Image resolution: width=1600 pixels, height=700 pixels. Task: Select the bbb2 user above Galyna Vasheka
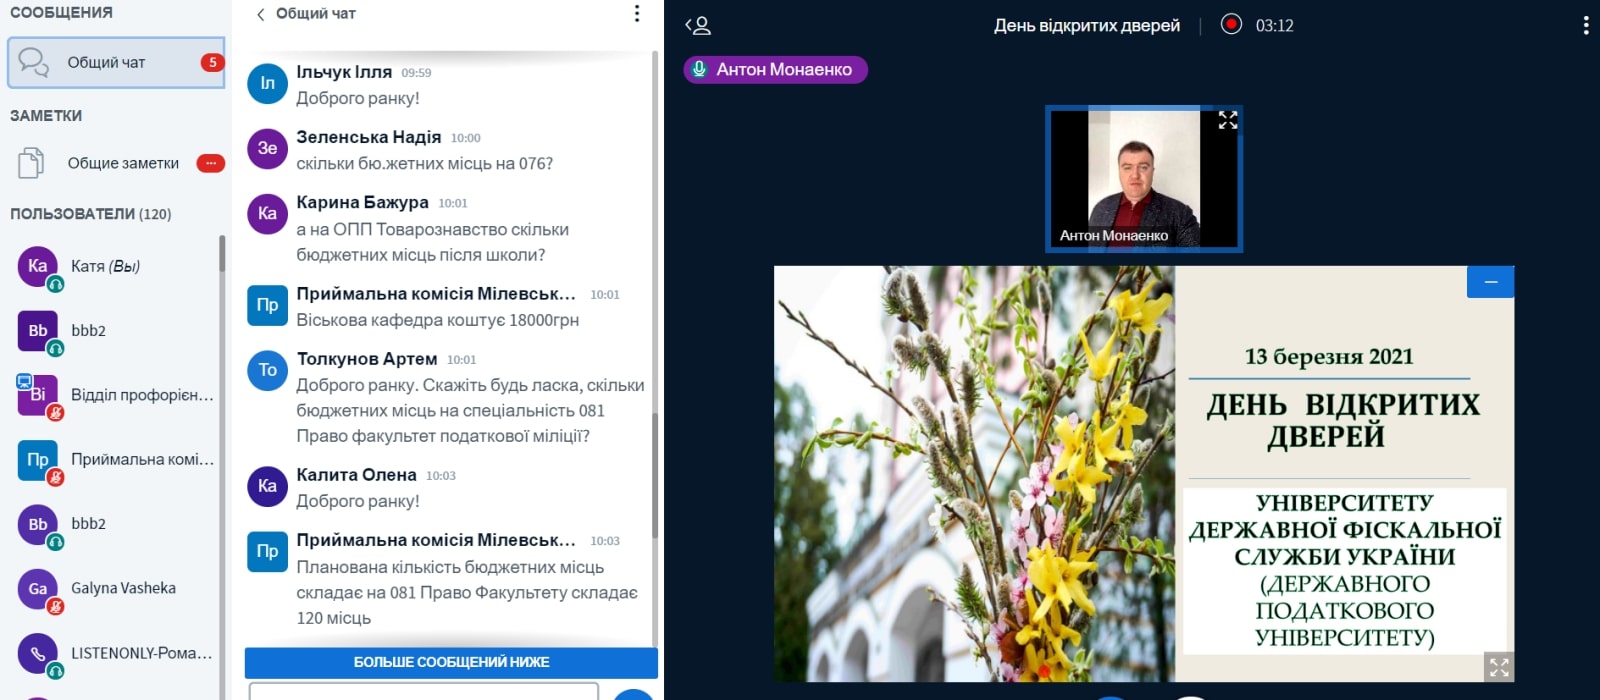(x=116, y=524)
